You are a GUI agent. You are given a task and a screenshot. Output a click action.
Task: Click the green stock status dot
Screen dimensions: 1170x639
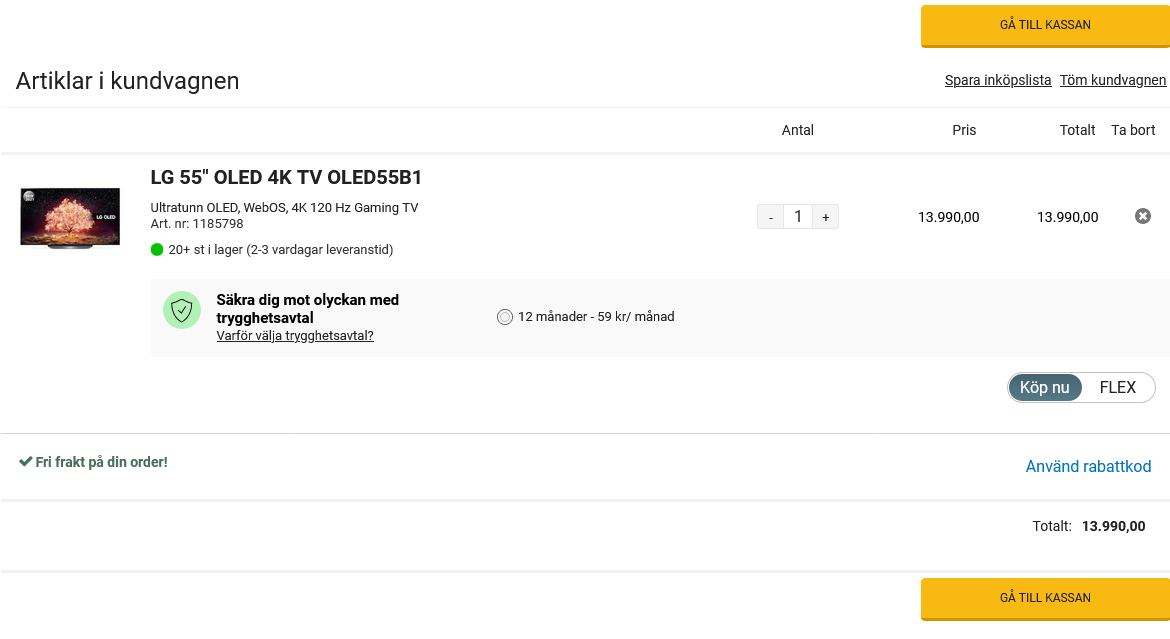pyautogui.click(x=157, y=249)
